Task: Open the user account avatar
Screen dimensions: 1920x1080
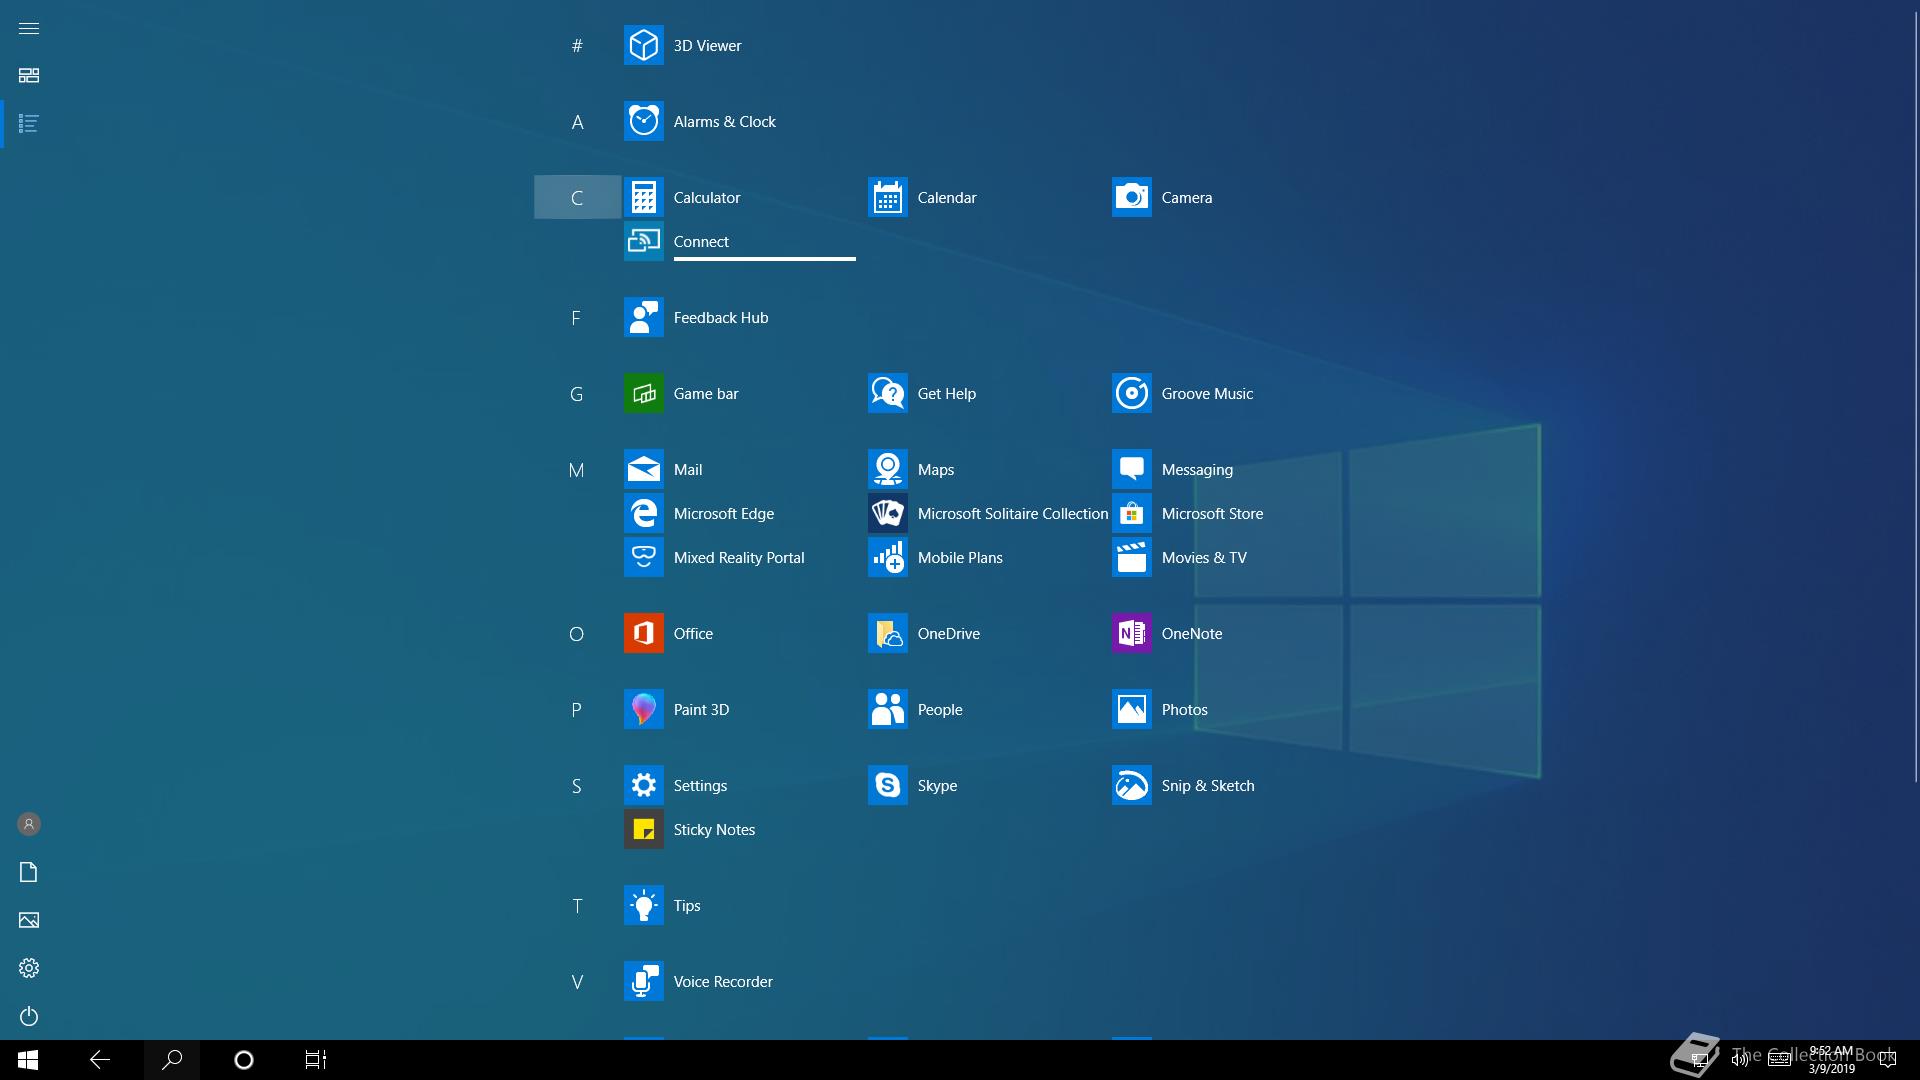Action: [29, 824]
